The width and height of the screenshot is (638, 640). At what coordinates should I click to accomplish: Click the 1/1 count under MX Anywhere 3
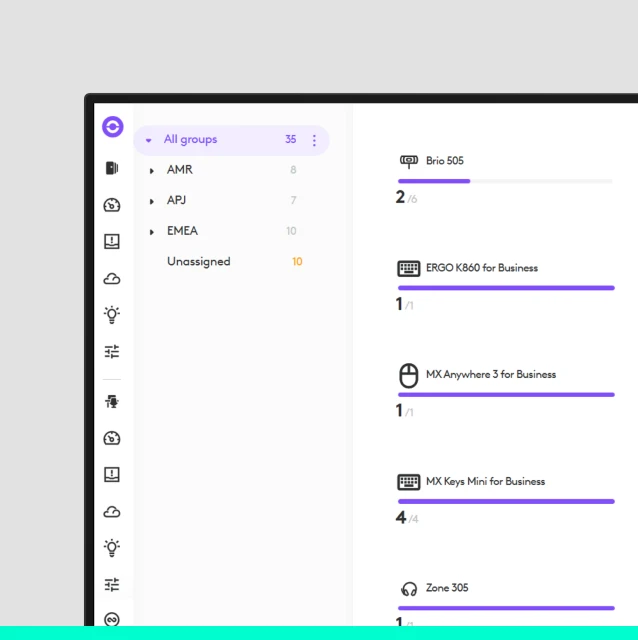[405, 411]
